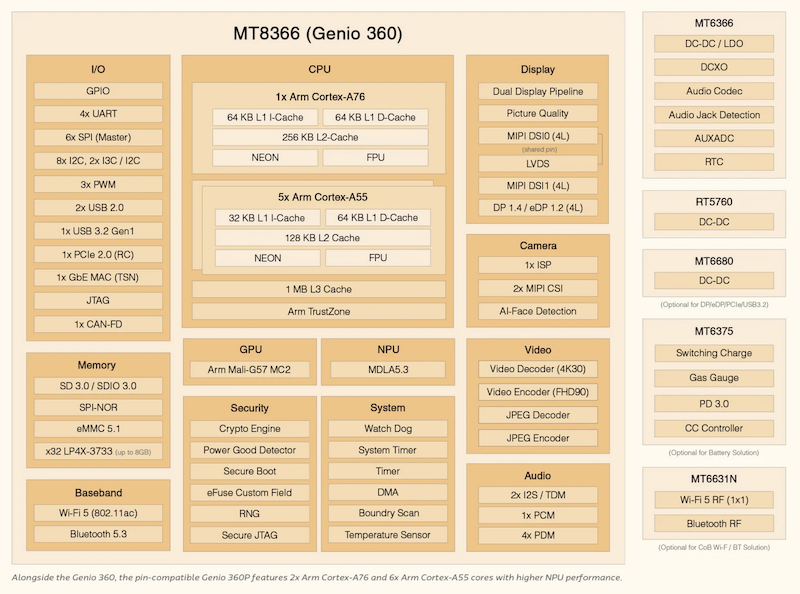This screenshot has height=594, width=800.
Task: Click the 4x PDM audio block
Action: [x=537, y=535]
